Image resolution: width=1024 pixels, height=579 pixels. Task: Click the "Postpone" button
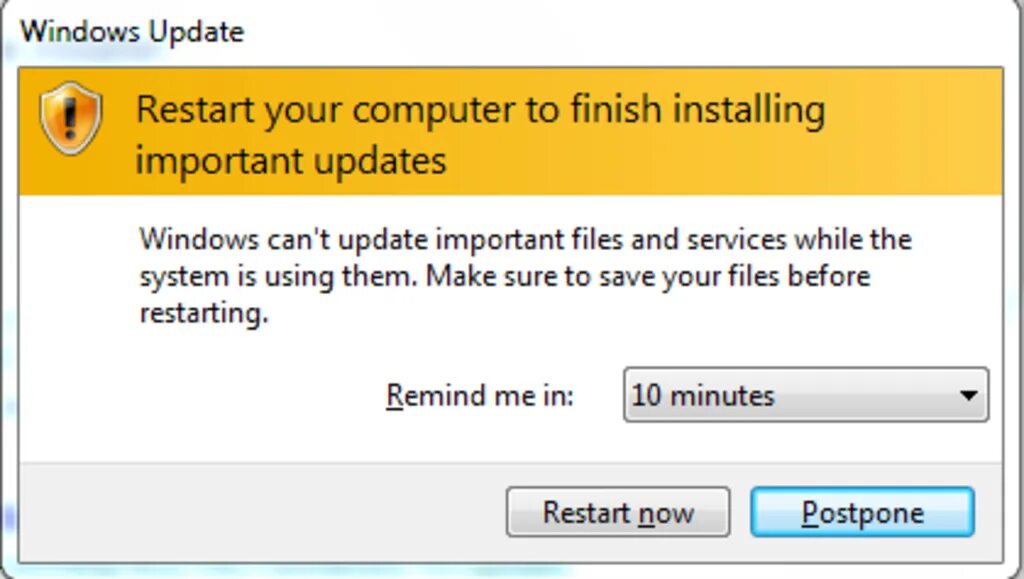pos(862,512)
